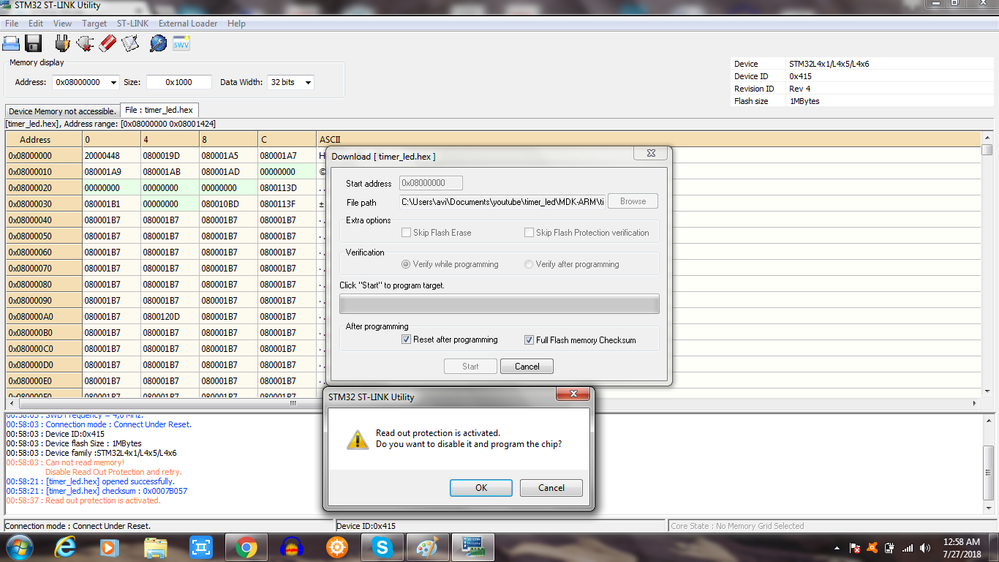The image size is (999, 562).
Task: Open Skype from the taskbar
Action: (x=382, y=547)
